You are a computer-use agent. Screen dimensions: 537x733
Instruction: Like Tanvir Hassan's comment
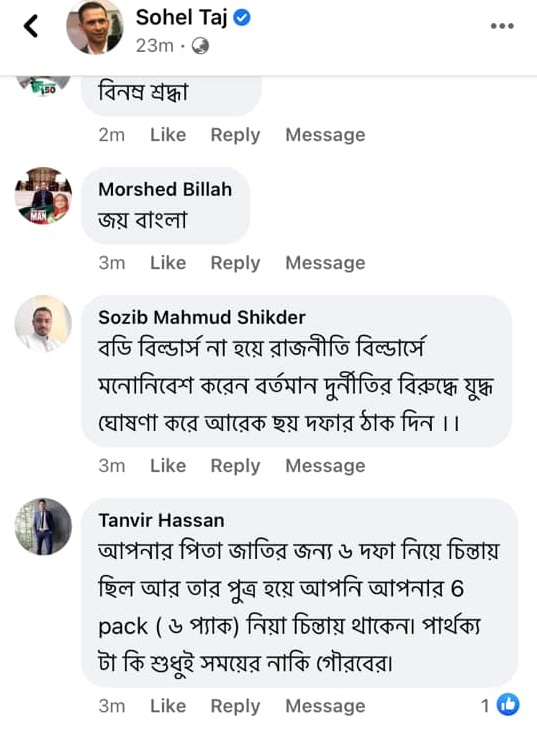click(168, 706)
